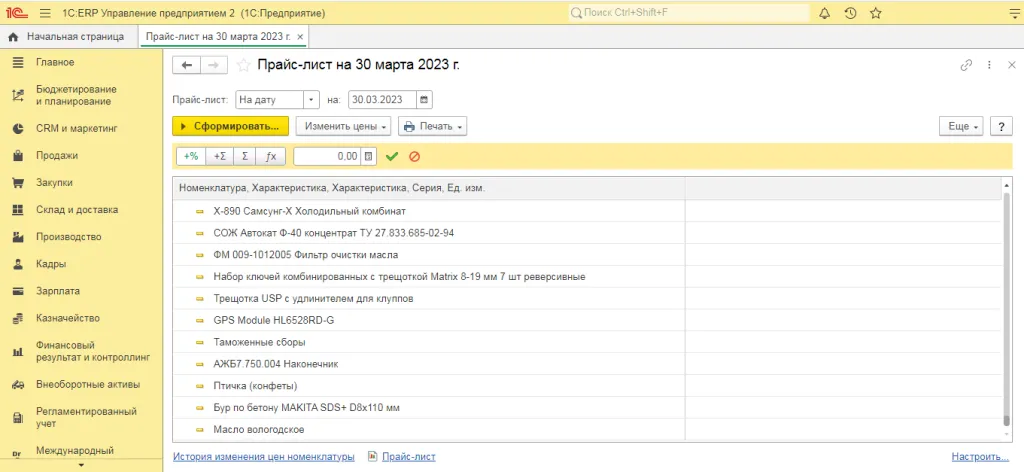Open the history clock icon
The image size is (1024, 472).
[x=850, y=14]
